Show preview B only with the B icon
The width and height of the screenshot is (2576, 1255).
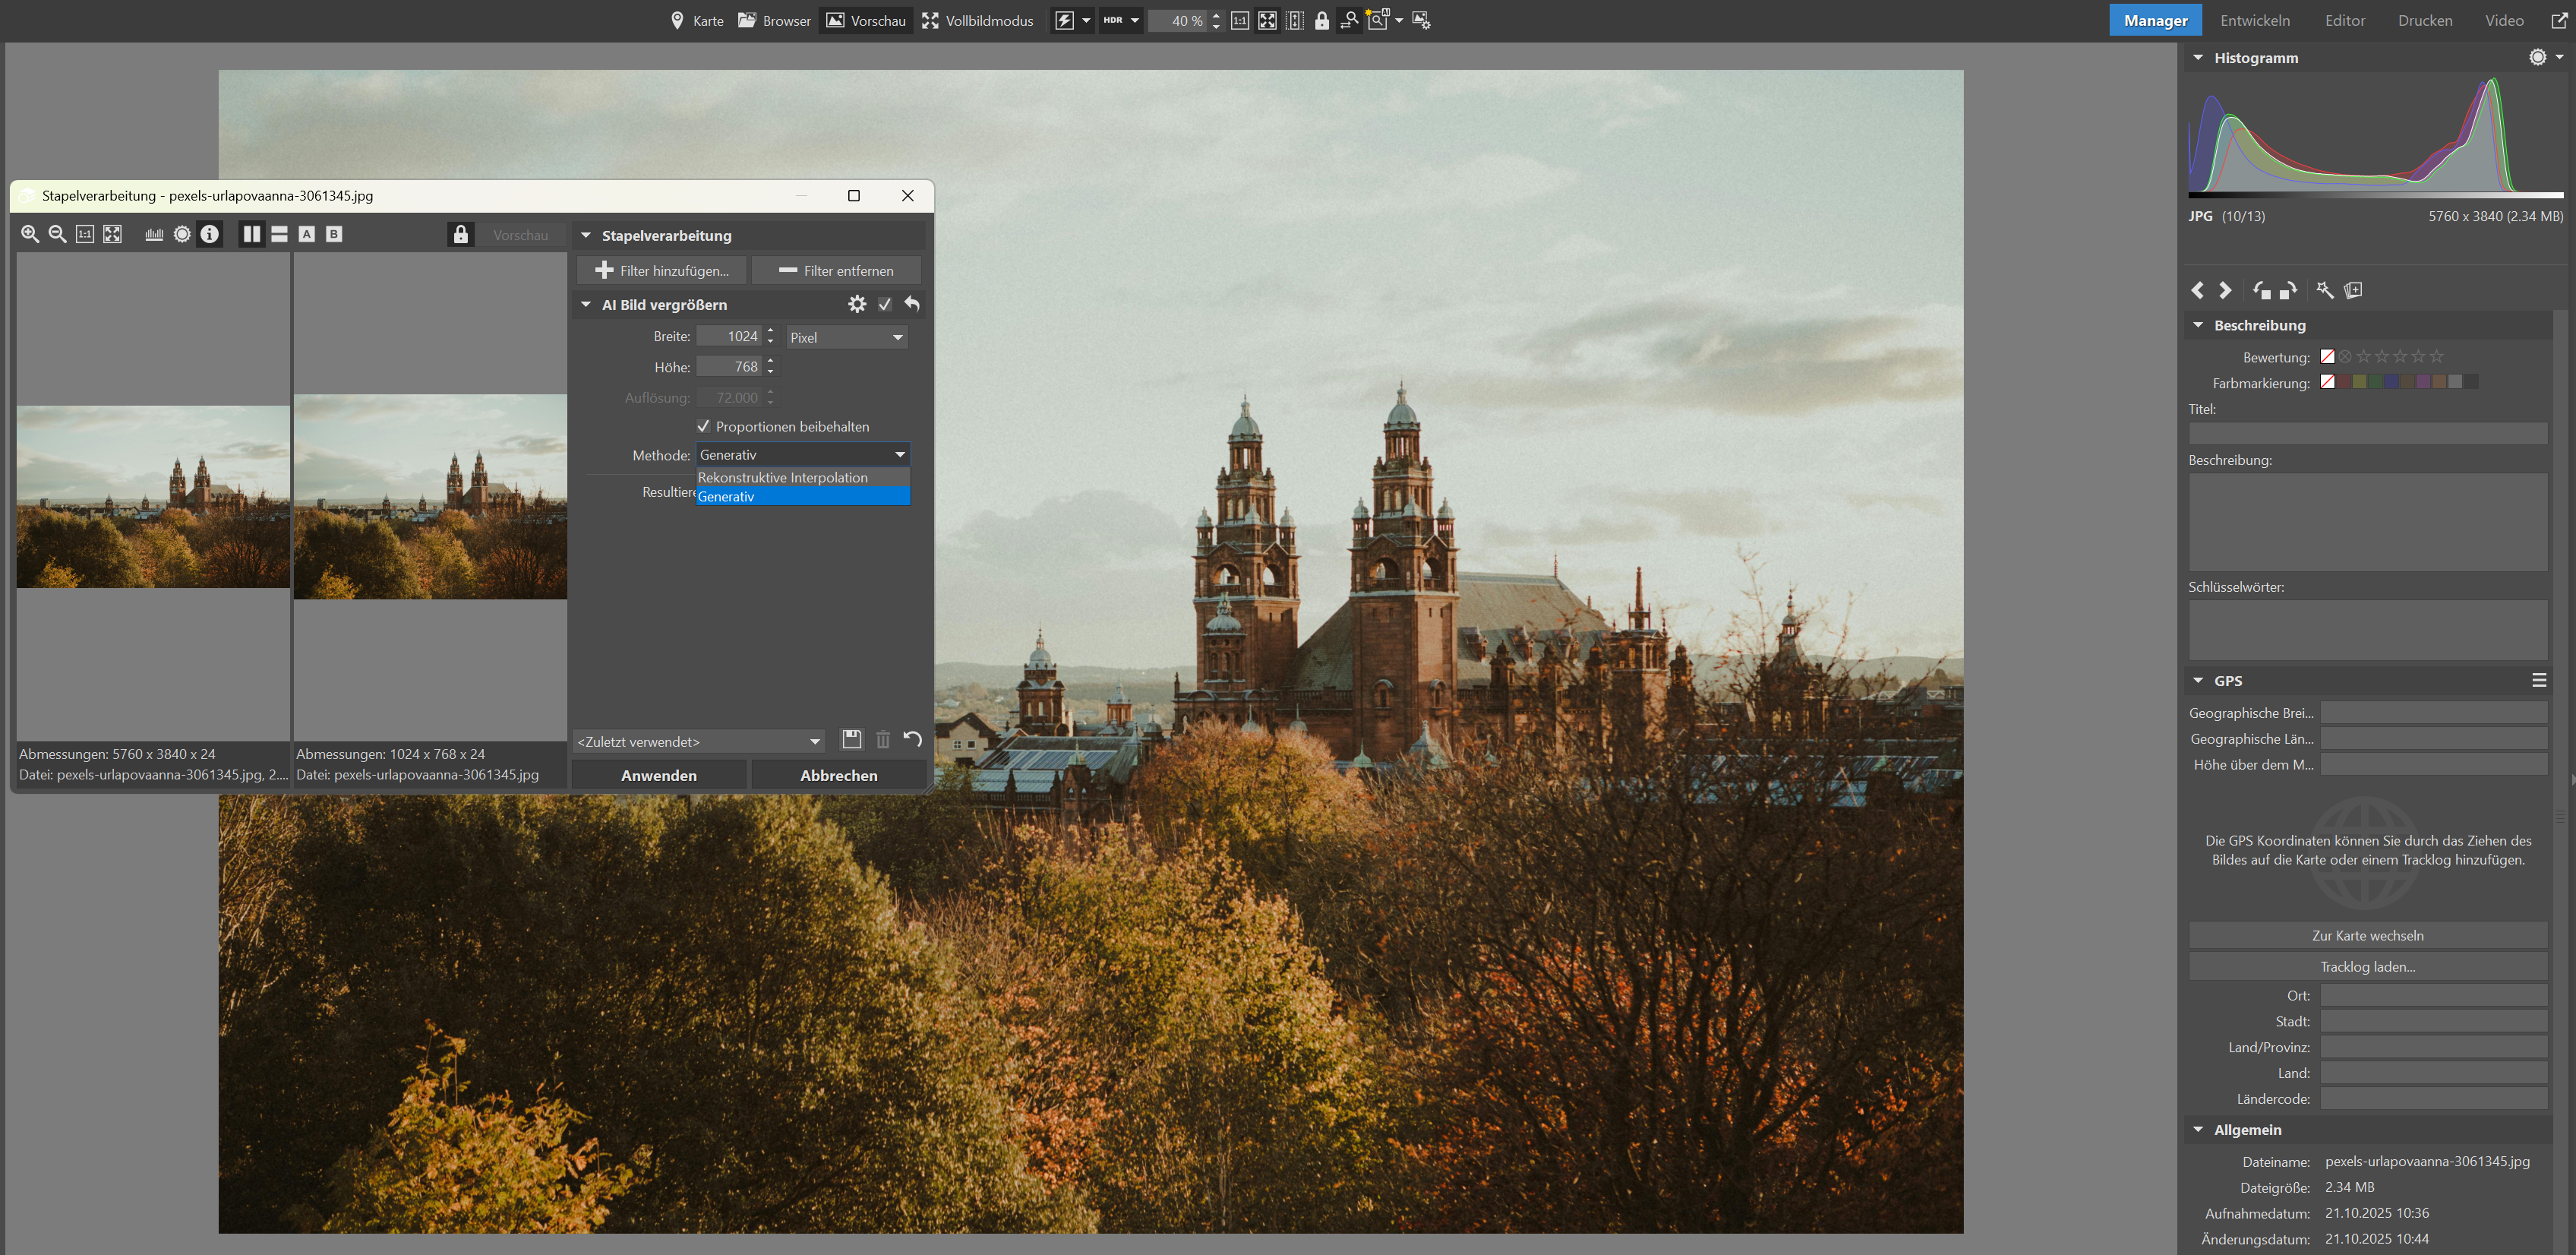coord(334,234)
